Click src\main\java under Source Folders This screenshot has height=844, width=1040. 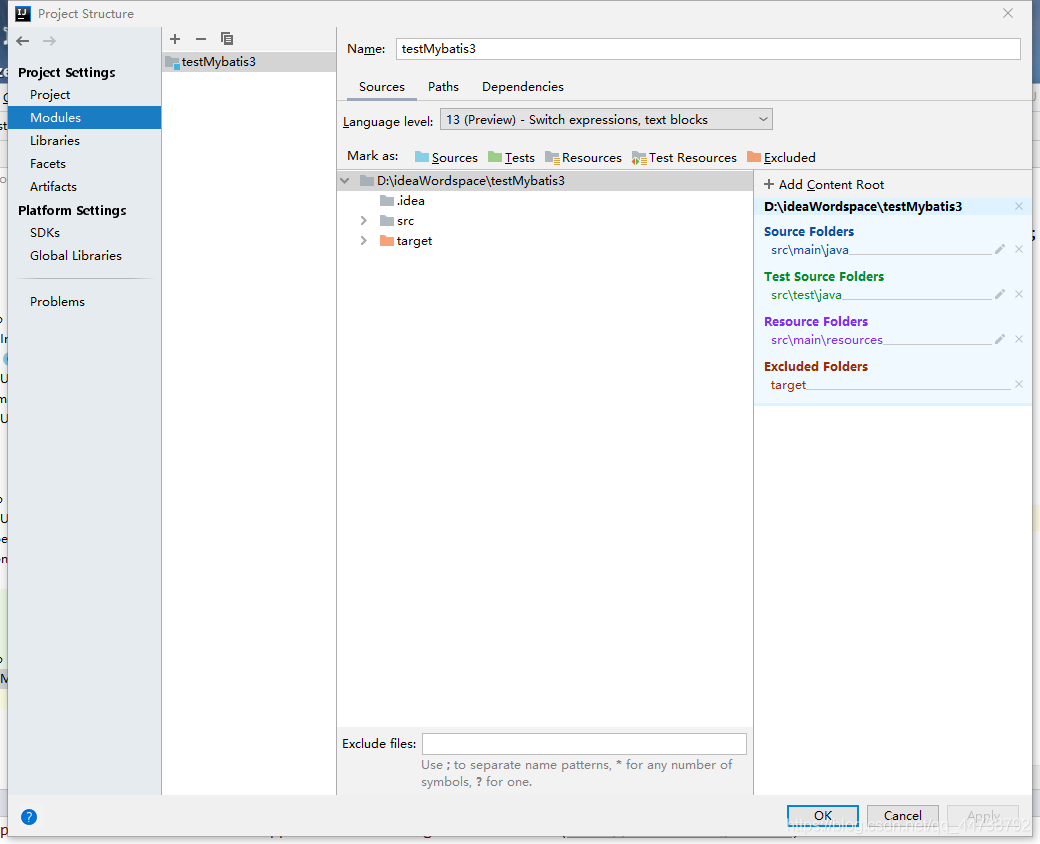click(810, 250)
